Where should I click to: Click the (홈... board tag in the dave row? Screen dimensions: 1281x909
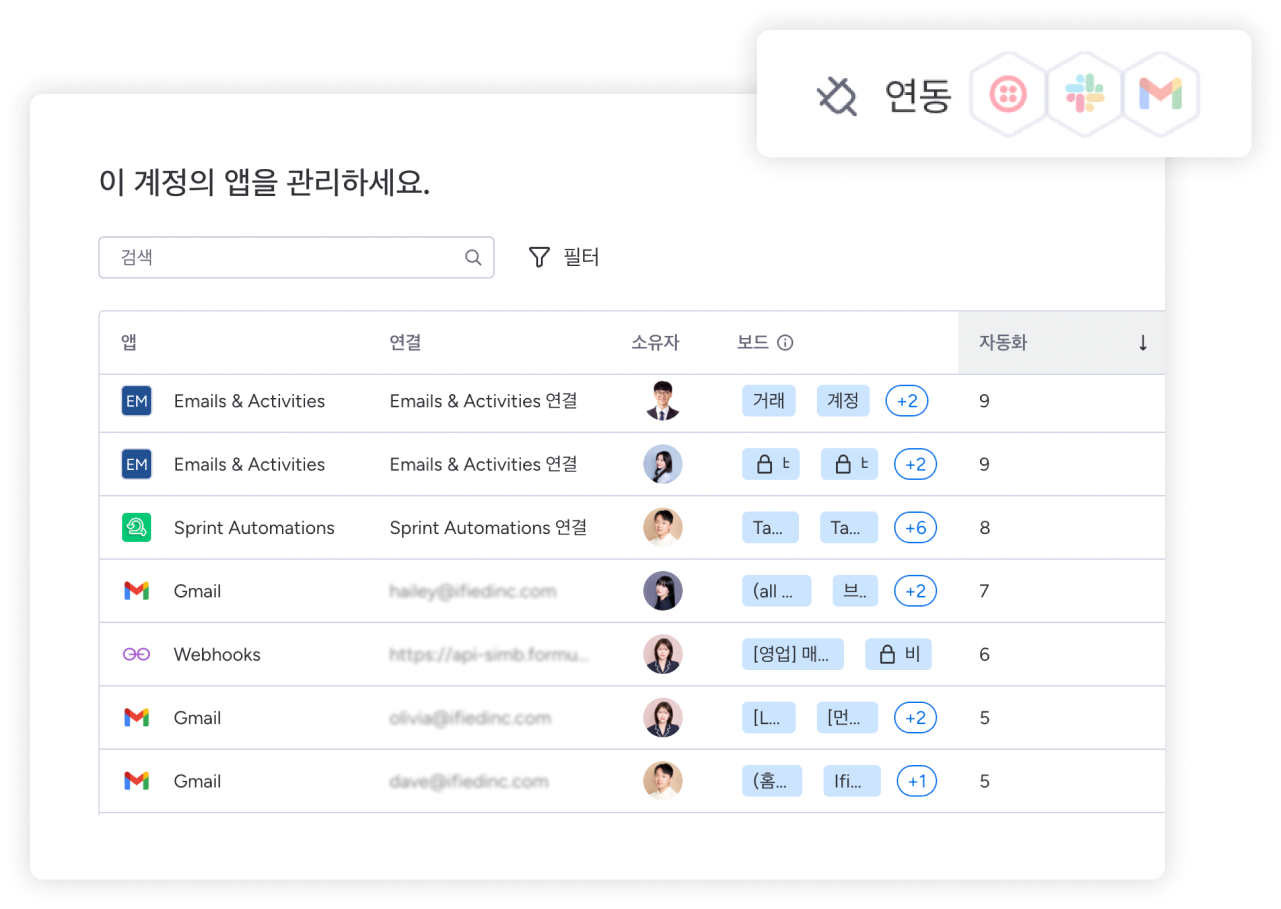(x=772, y=782)
